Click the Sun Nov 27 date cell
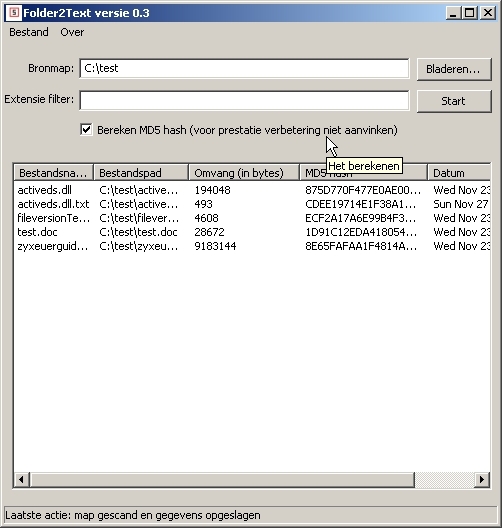This screenshot has width=502, height=528. point(461,204)
